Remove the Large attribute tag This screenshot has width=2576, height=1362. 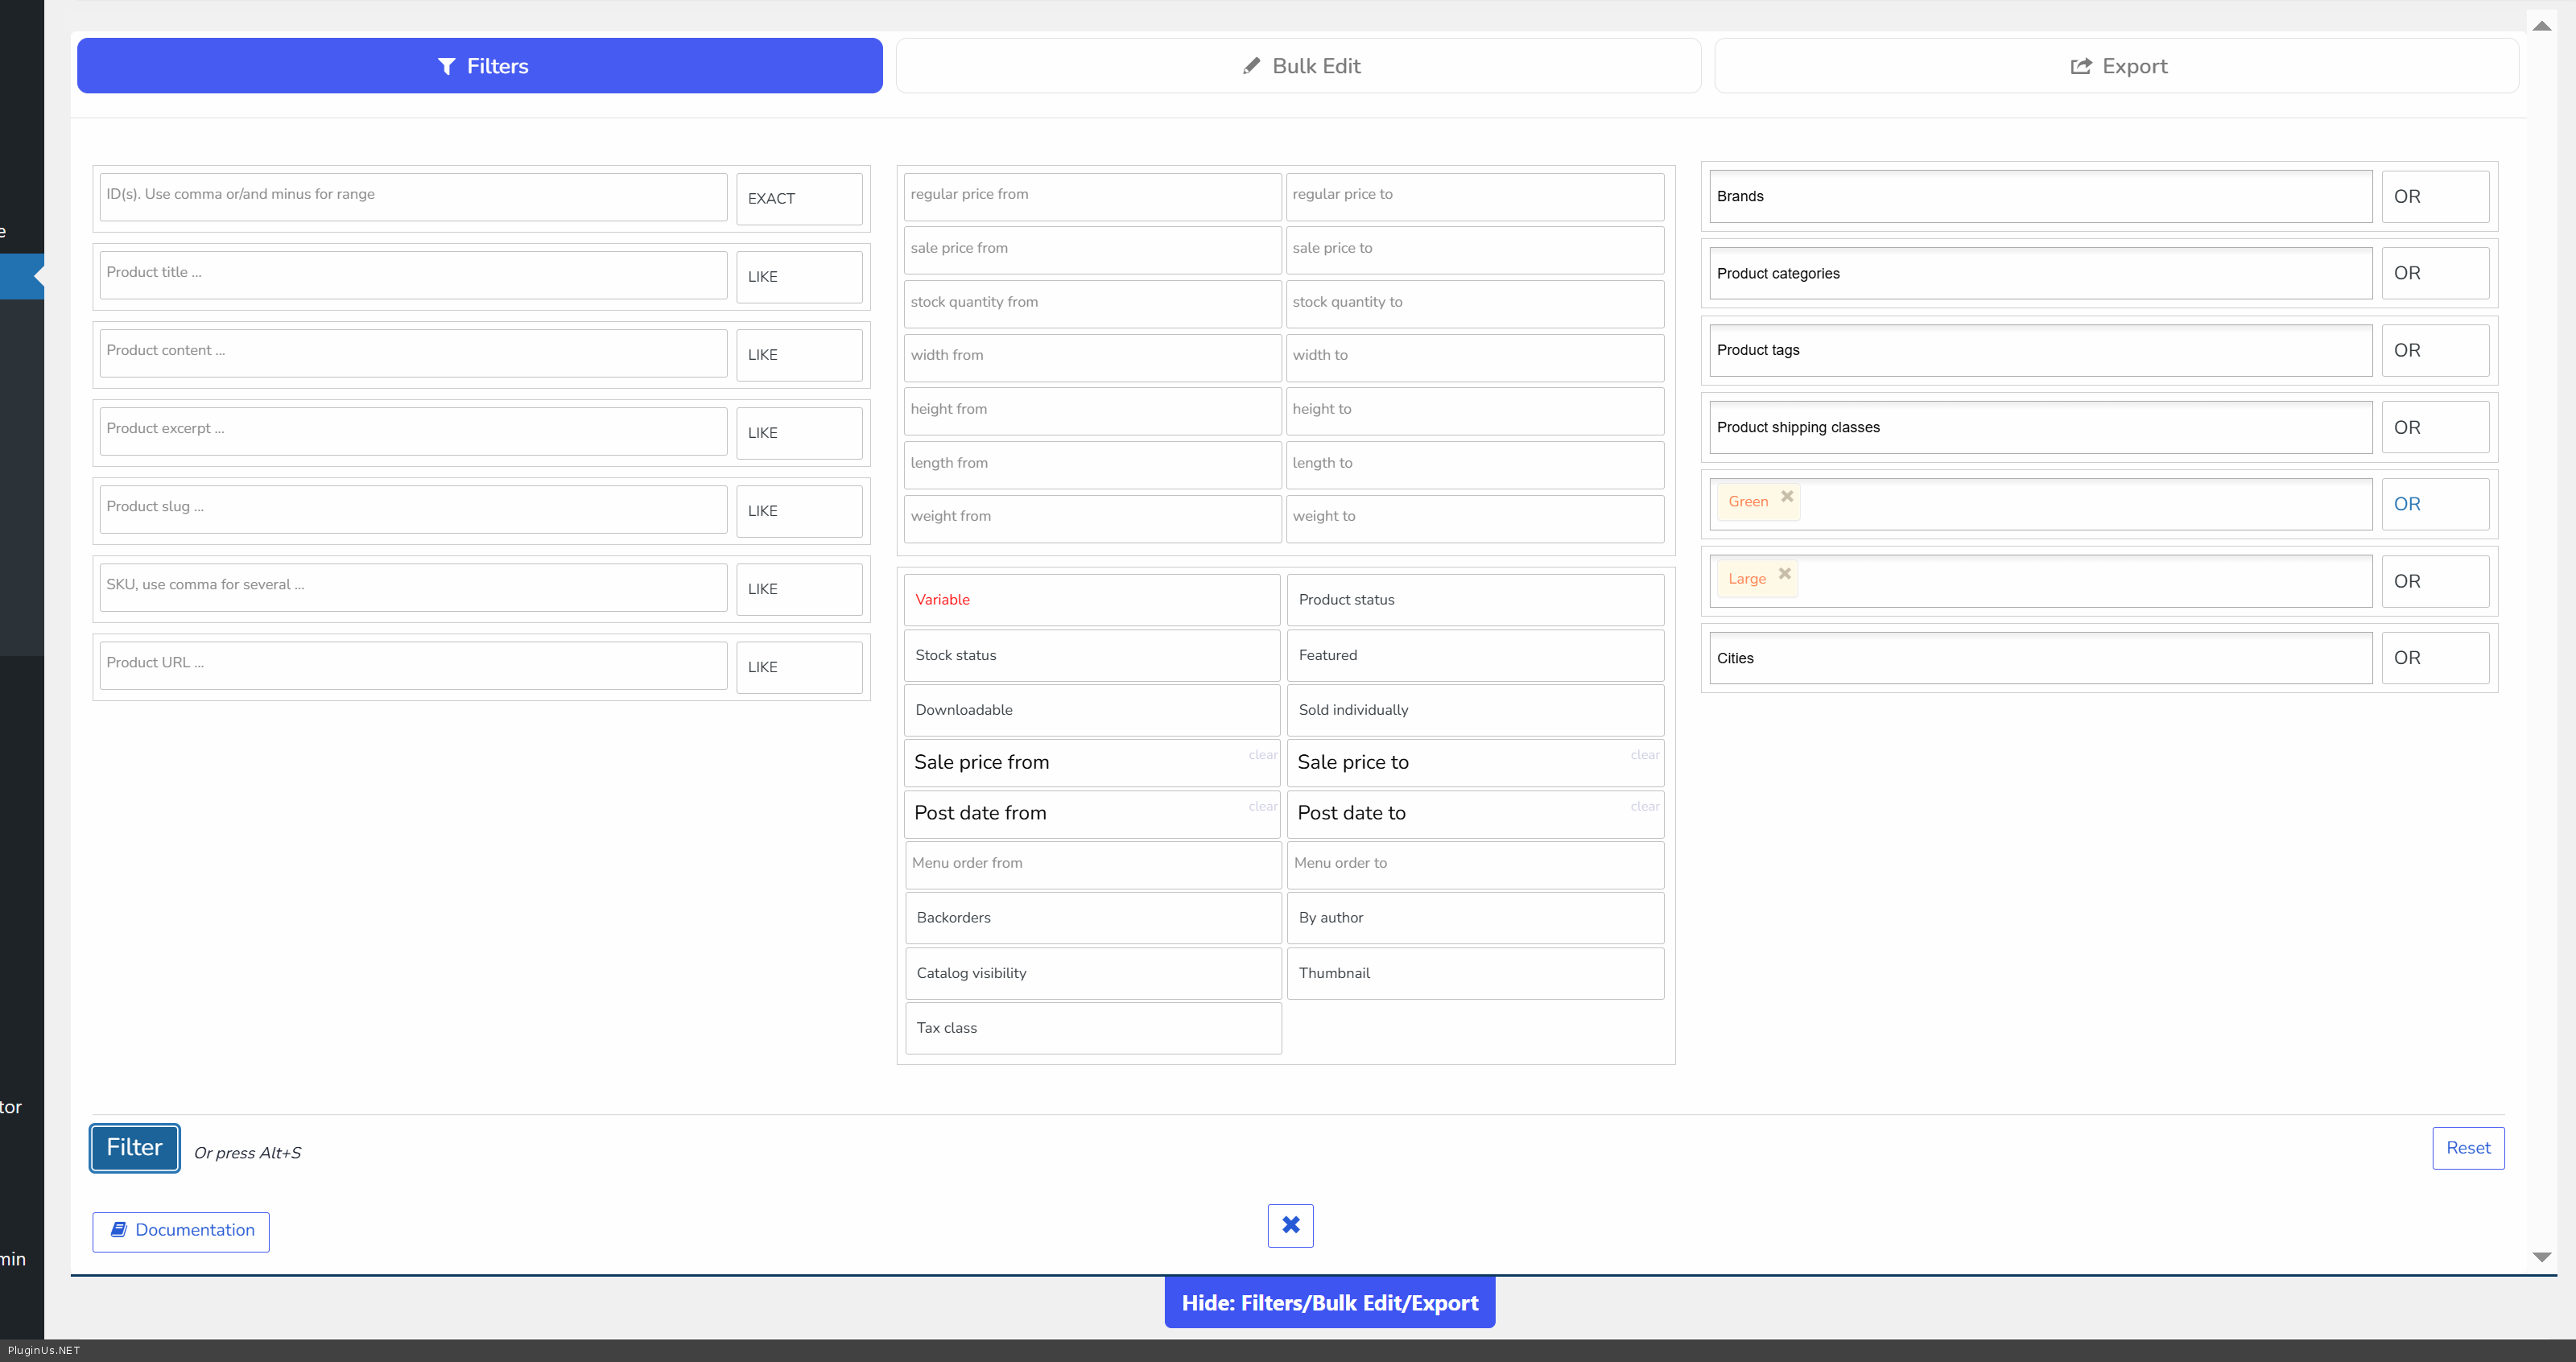point(1785,573)
